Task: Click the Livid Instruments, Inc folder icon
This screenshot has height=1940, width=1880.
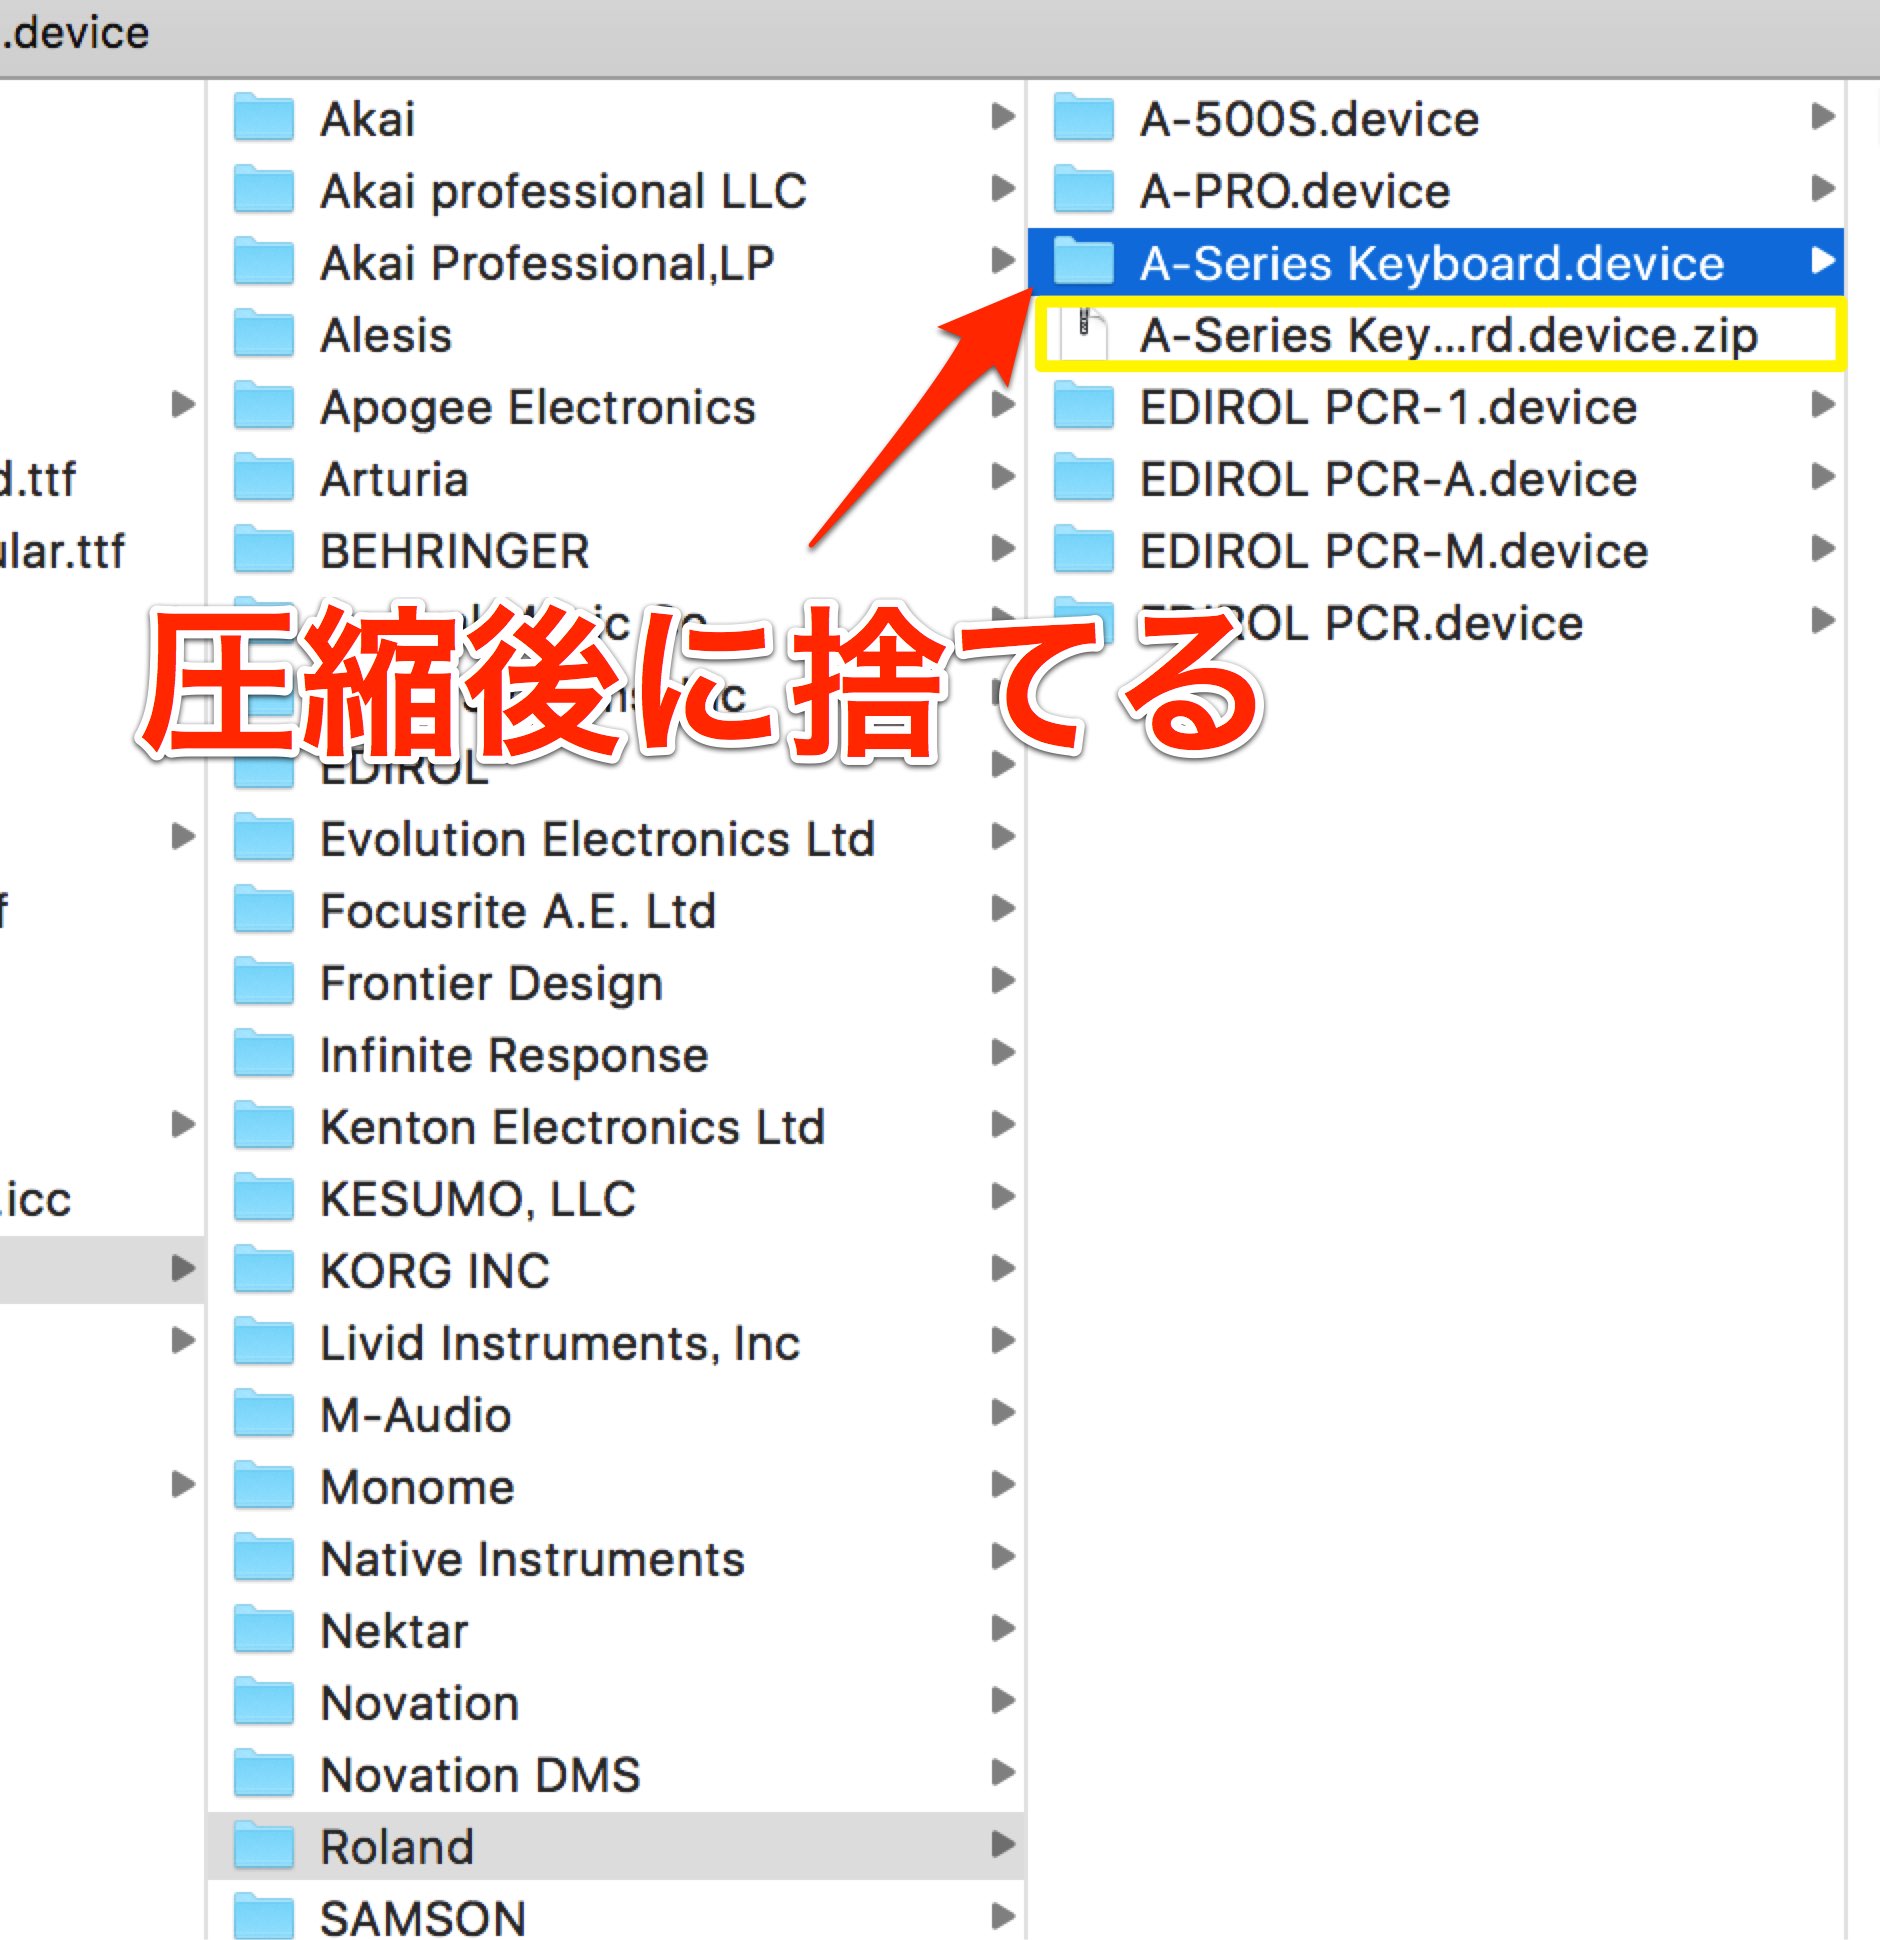Action: (x=264, y=1342)
